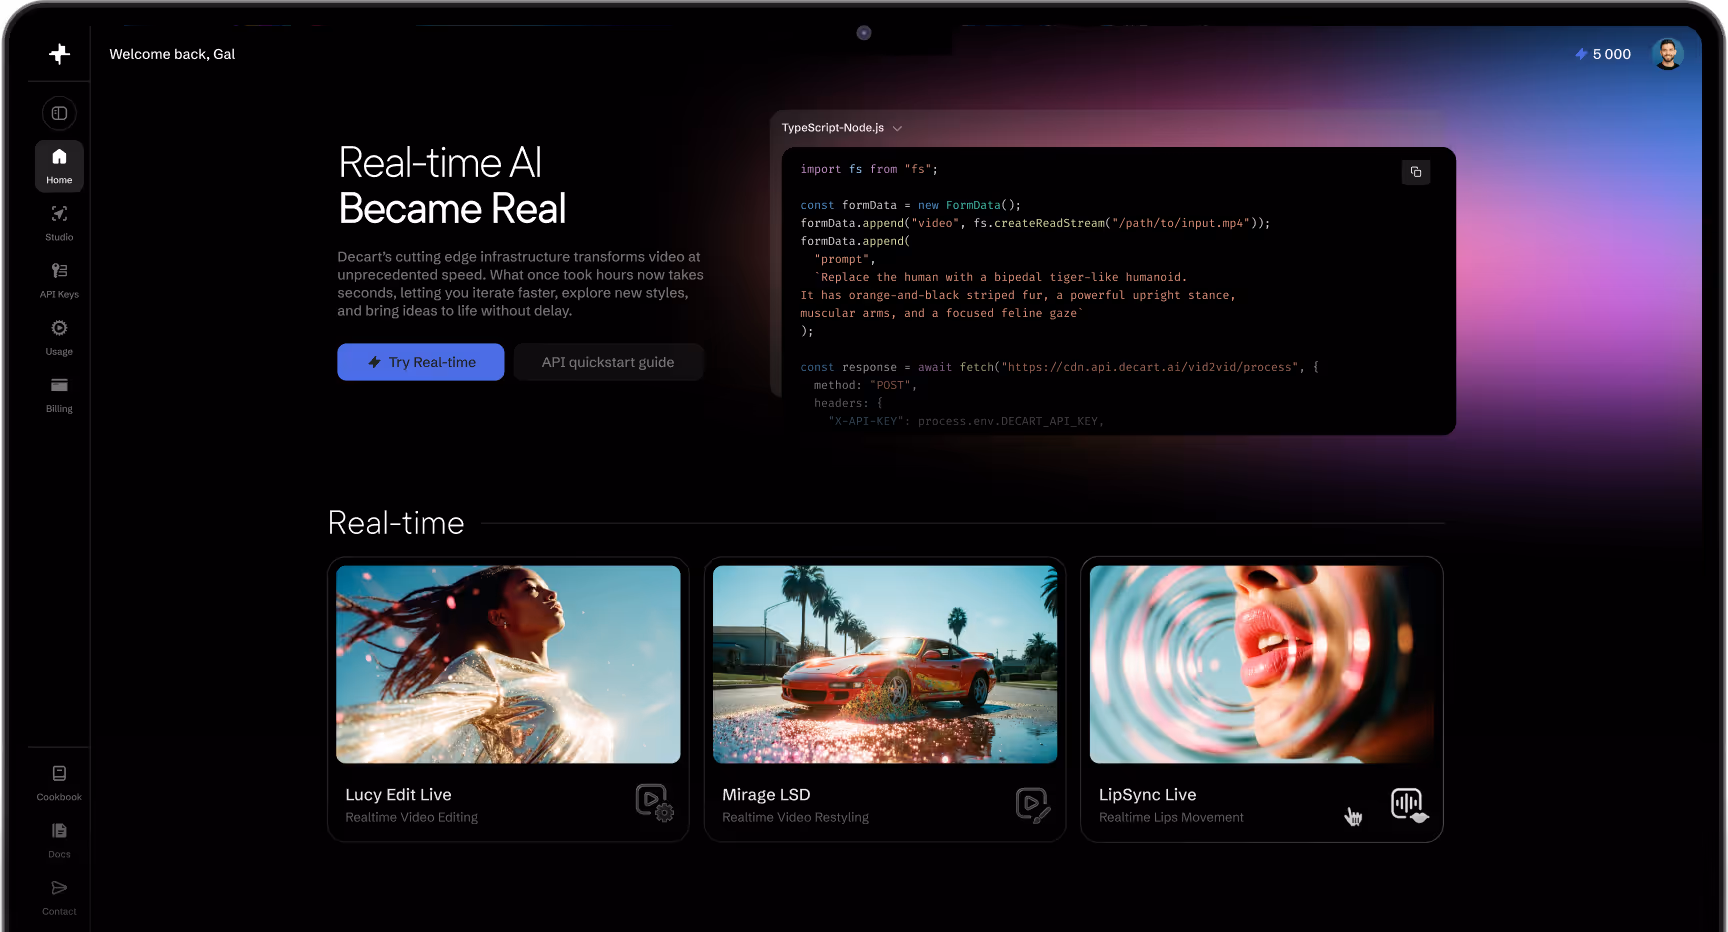Open the API quickstart guide
The height and width of the screenshot is (932, 1728).
[x=608, y=362]
